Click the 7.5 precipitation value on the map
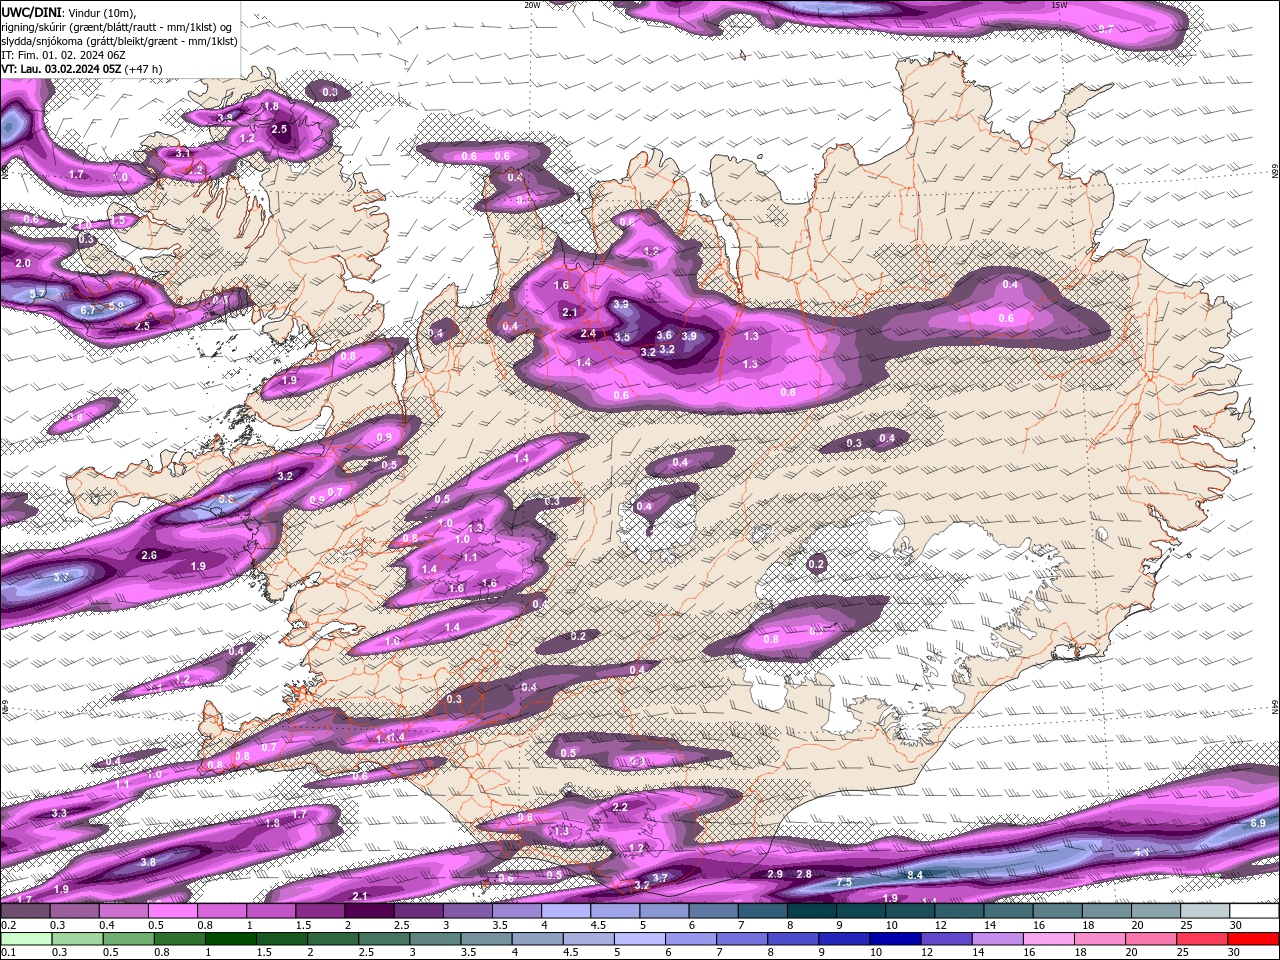 (x=844, y=882)
